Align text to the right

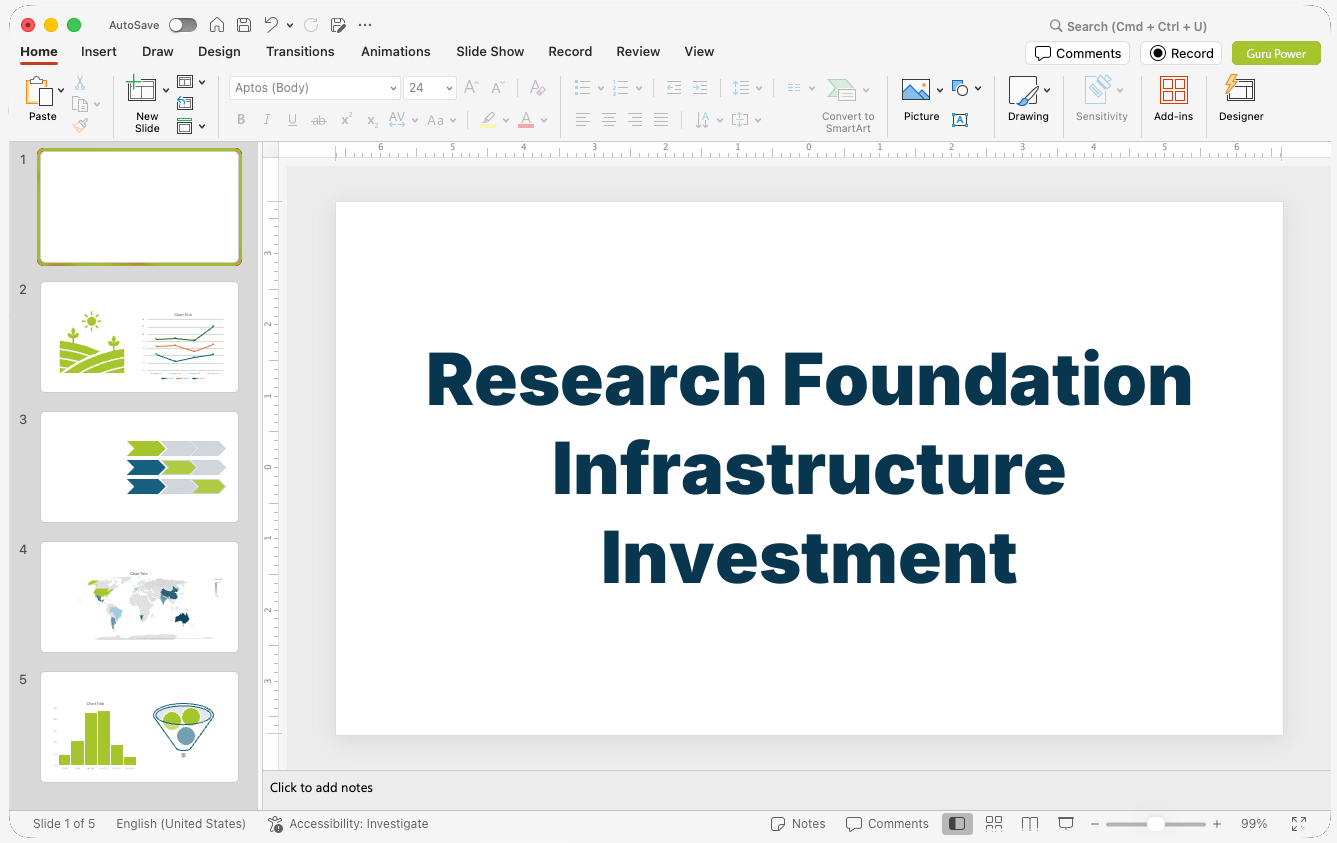635,120
